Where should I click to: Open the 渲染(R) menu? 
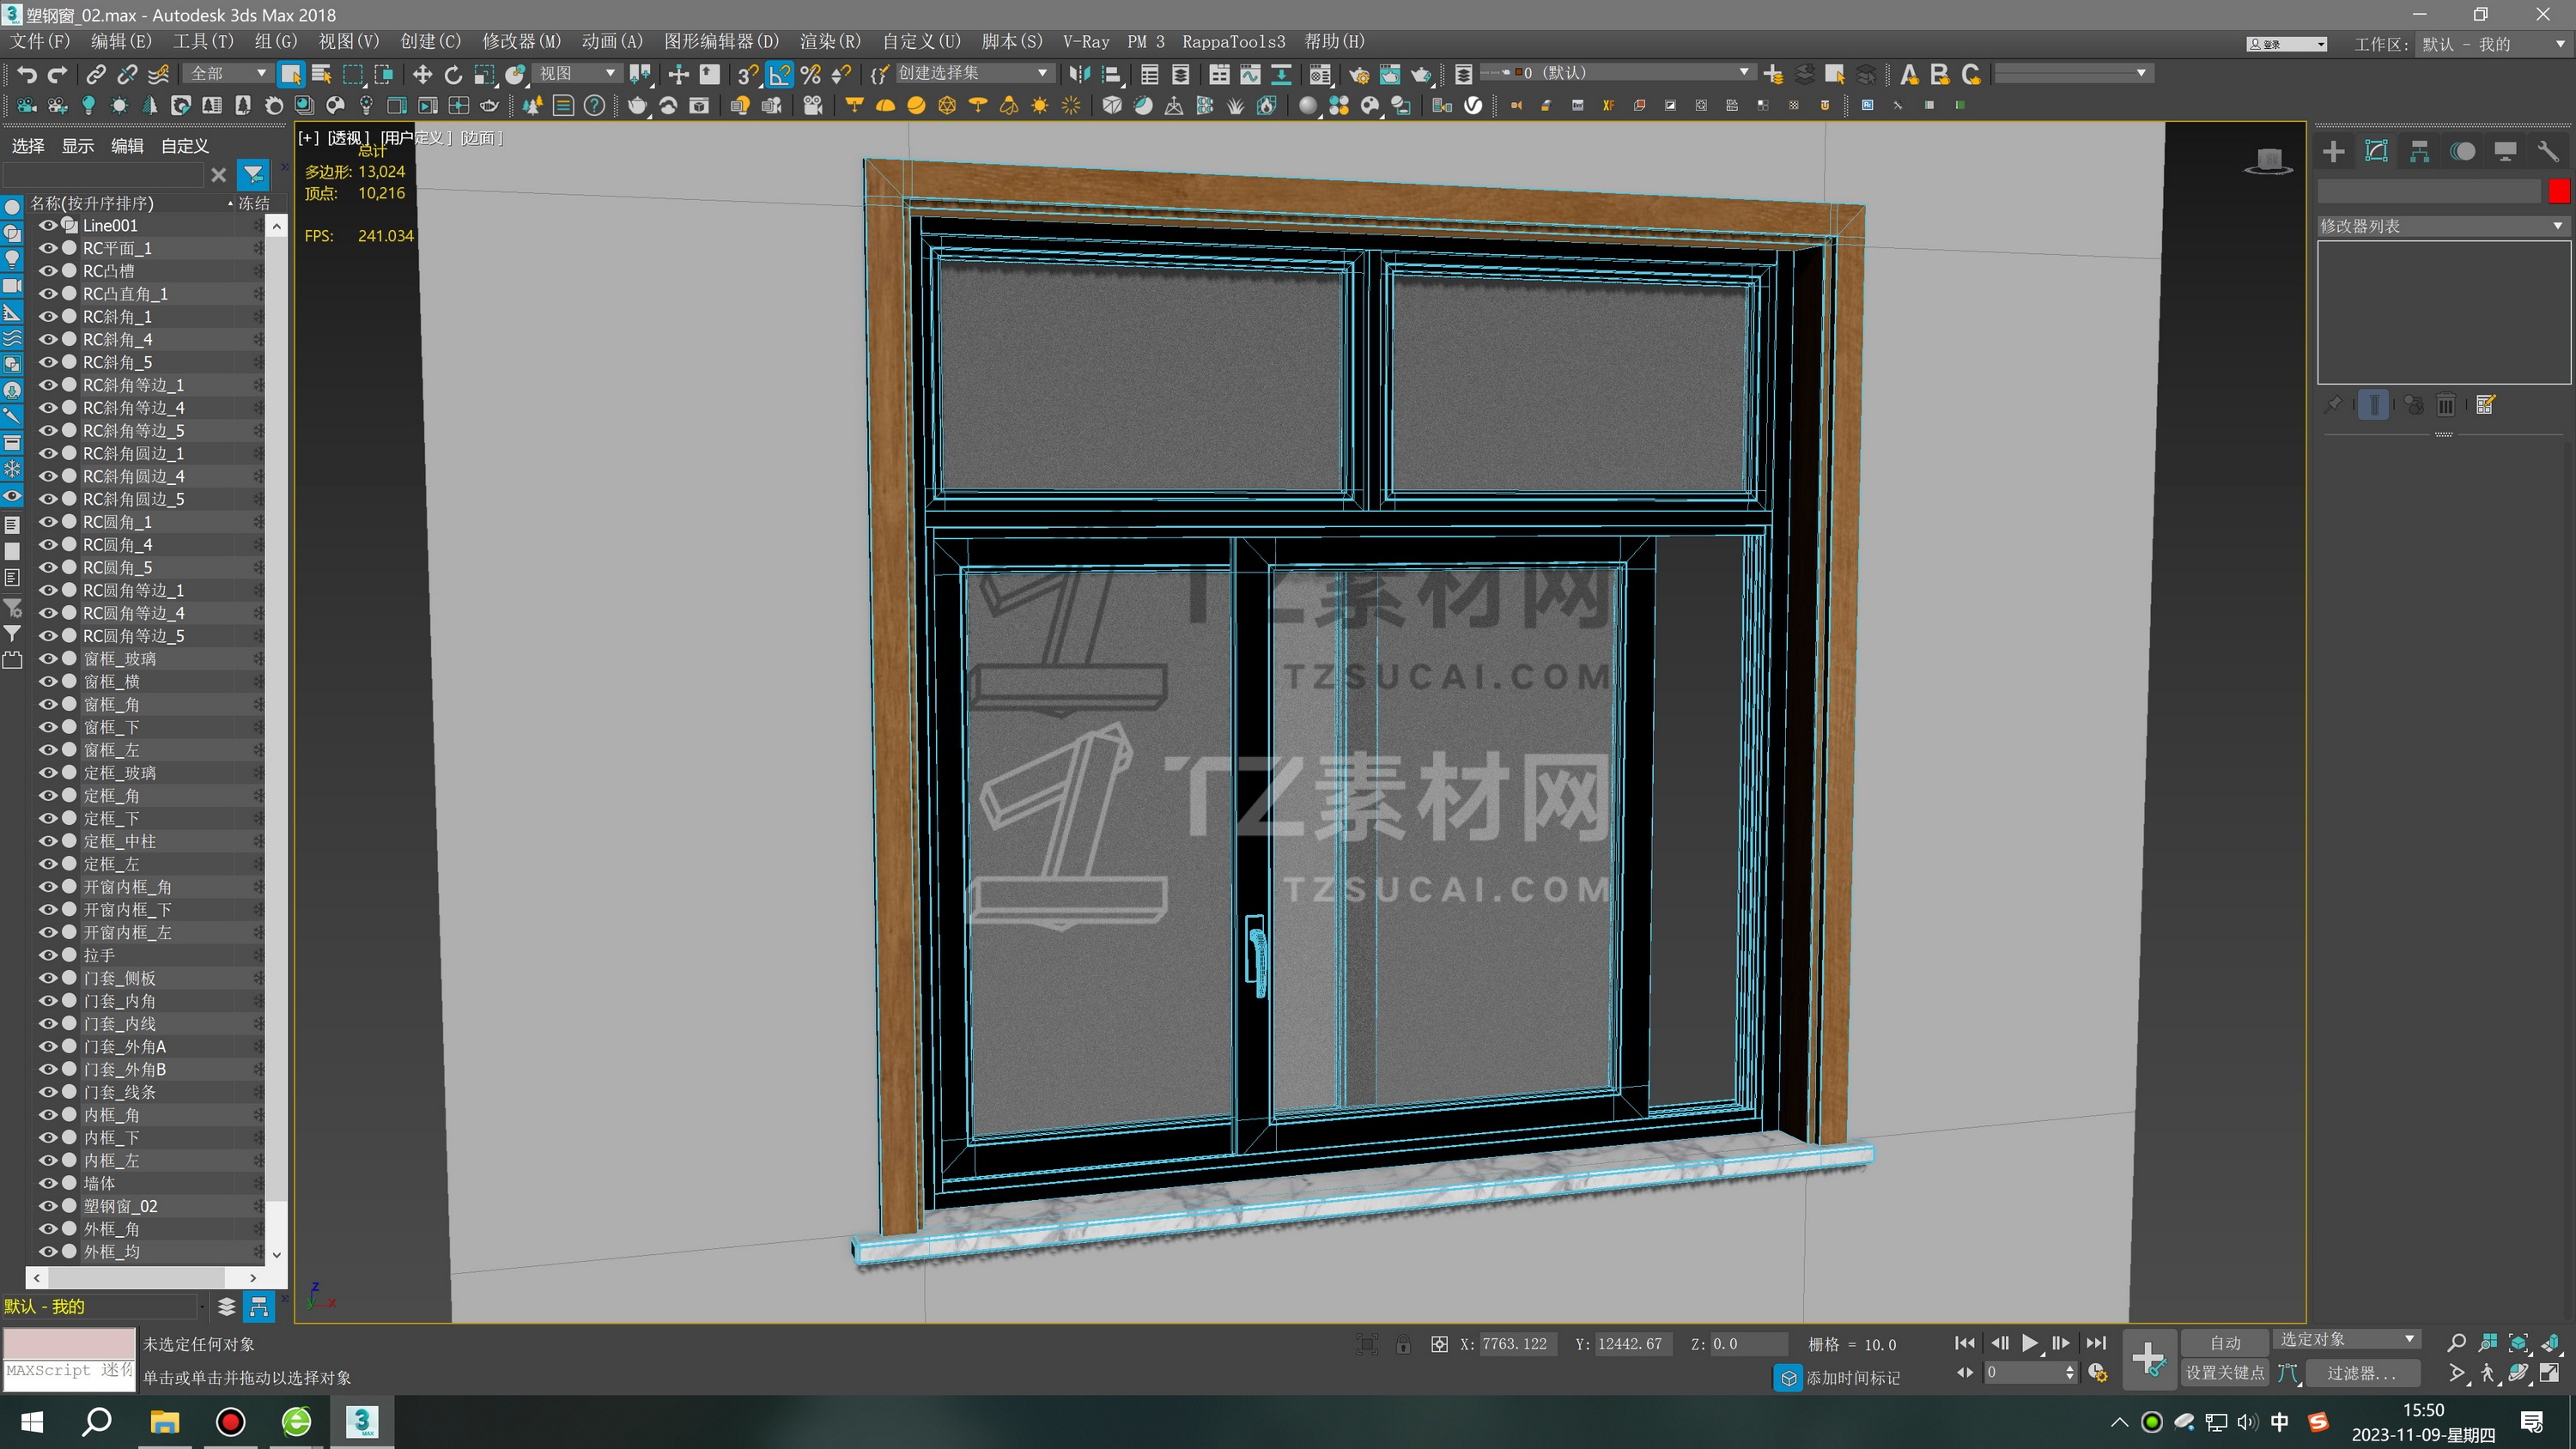point(829,42)
